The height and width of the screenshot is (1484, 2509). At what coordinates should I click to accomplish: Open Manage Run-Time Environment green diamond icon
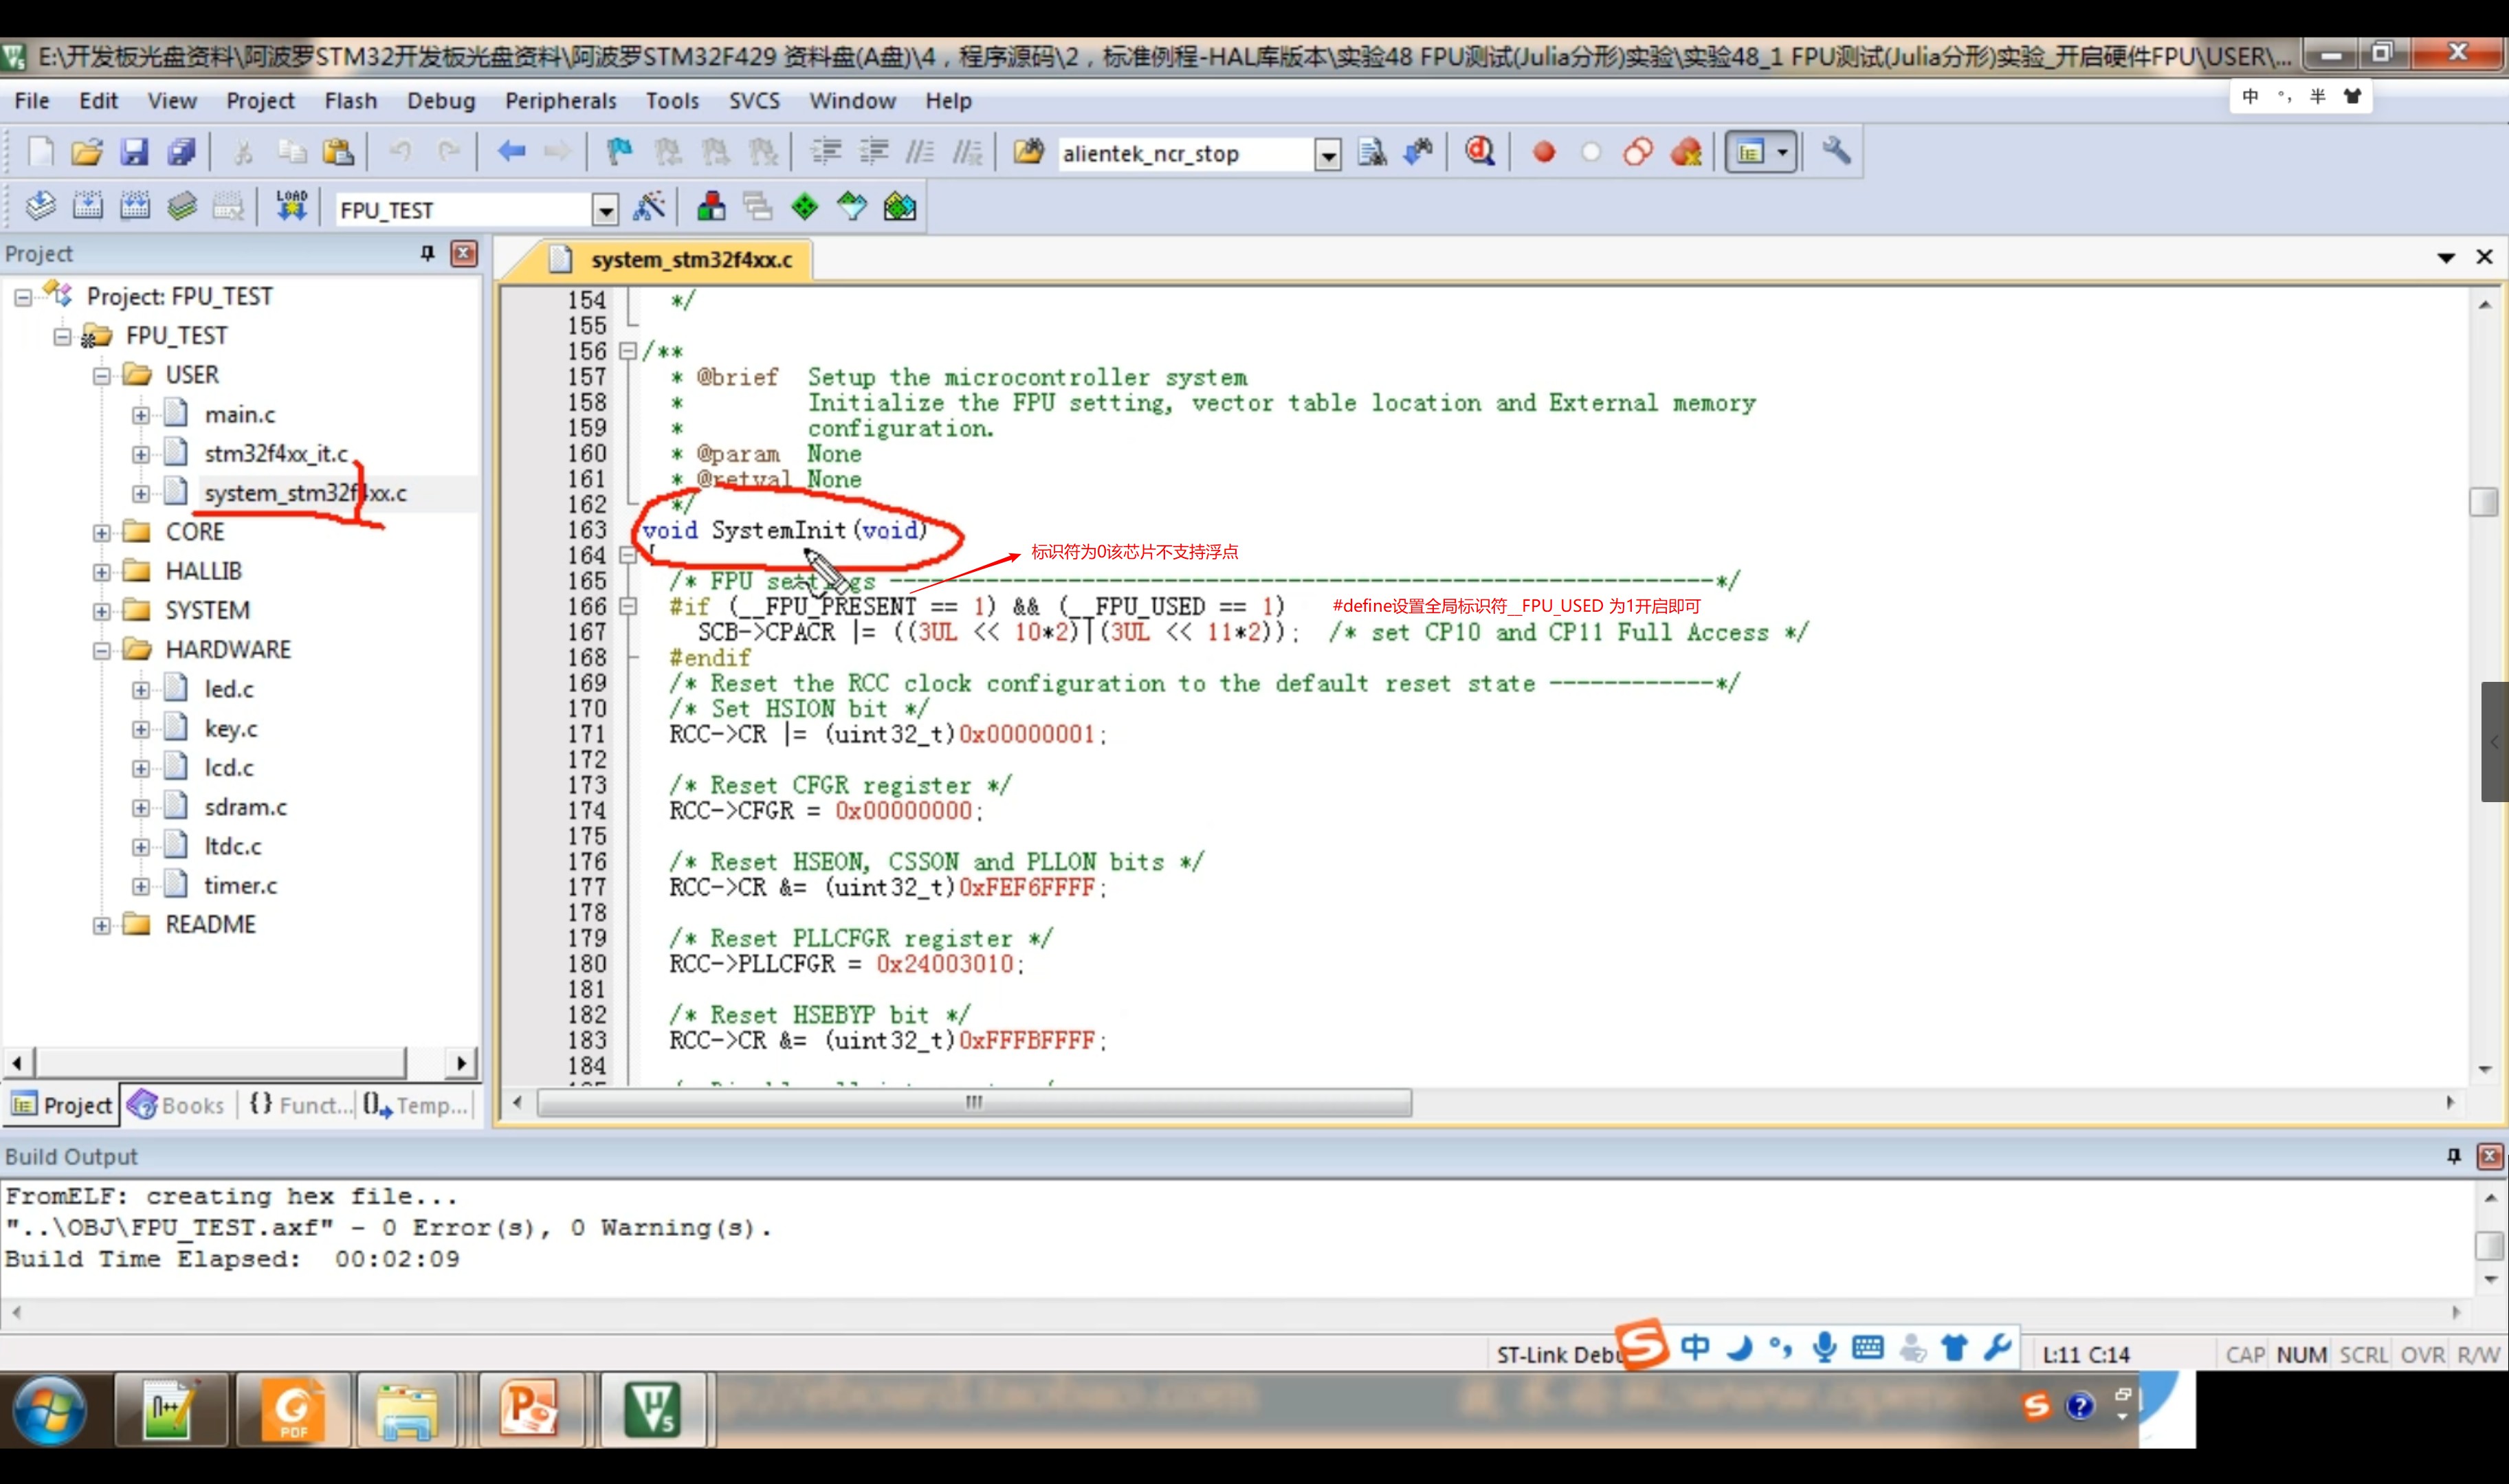[804, 207]
